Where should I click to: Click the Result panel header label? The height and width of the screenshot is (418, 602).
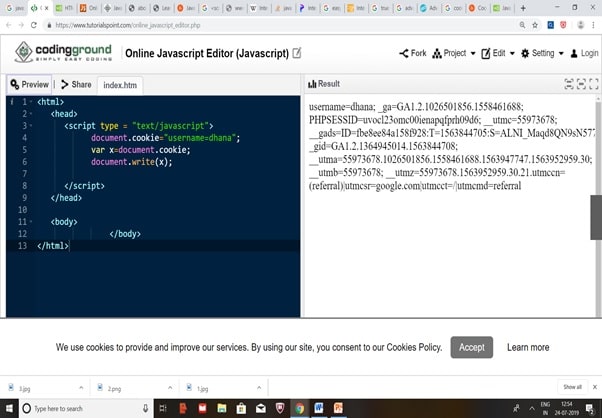pos(324,84)
